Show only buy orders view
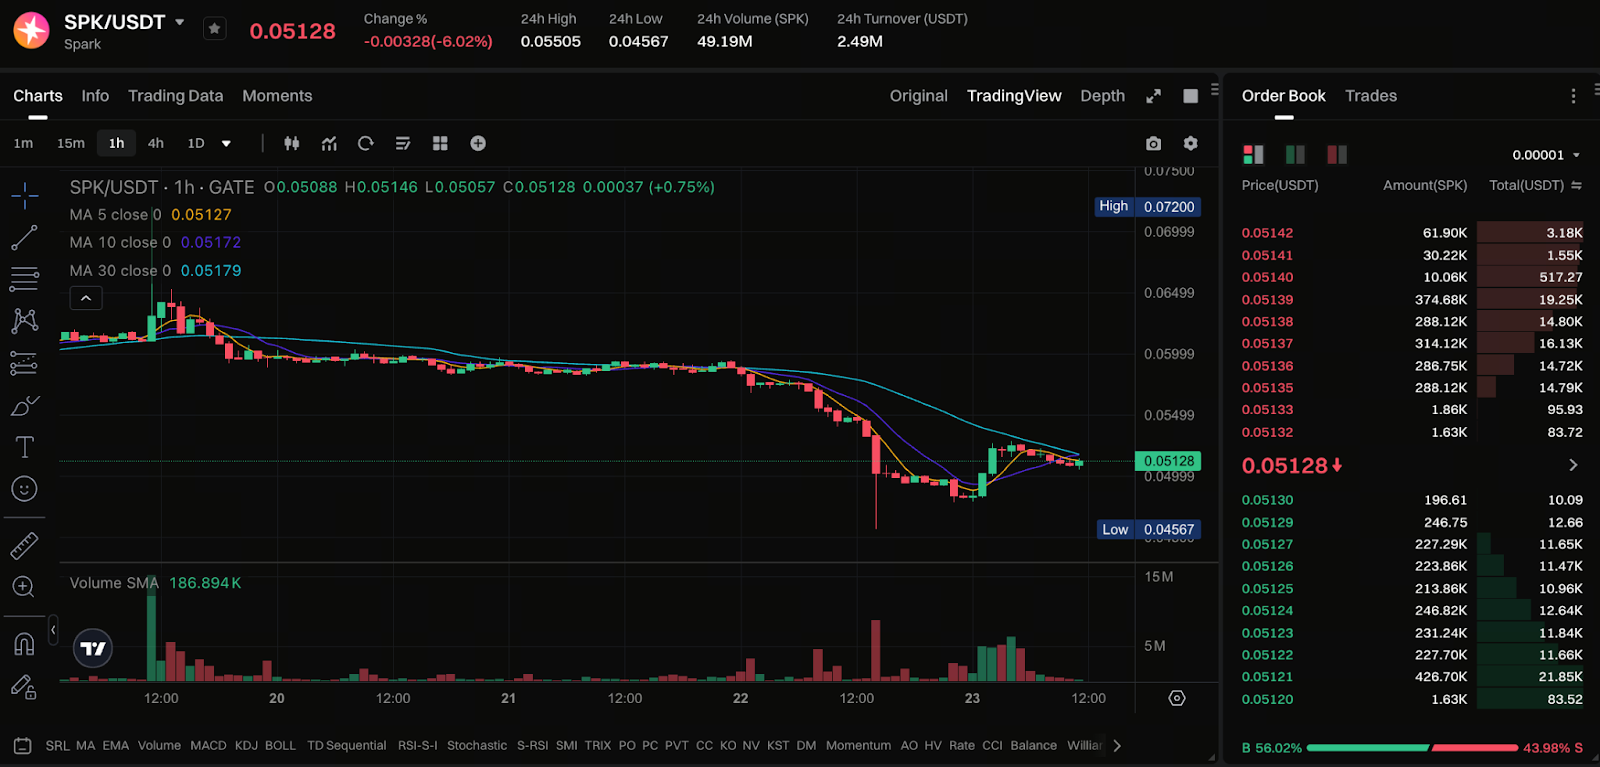Screen dimensions: 1600x767 click(x=1295, y=154)
